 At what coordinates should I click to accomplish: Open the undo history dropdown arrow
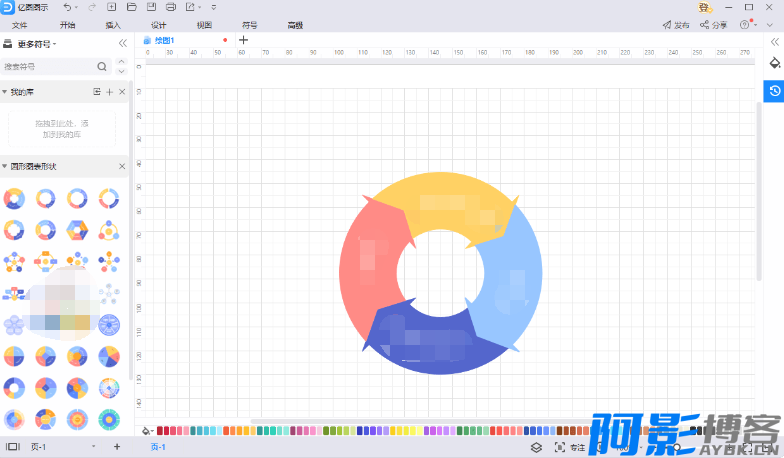[76, 8]
